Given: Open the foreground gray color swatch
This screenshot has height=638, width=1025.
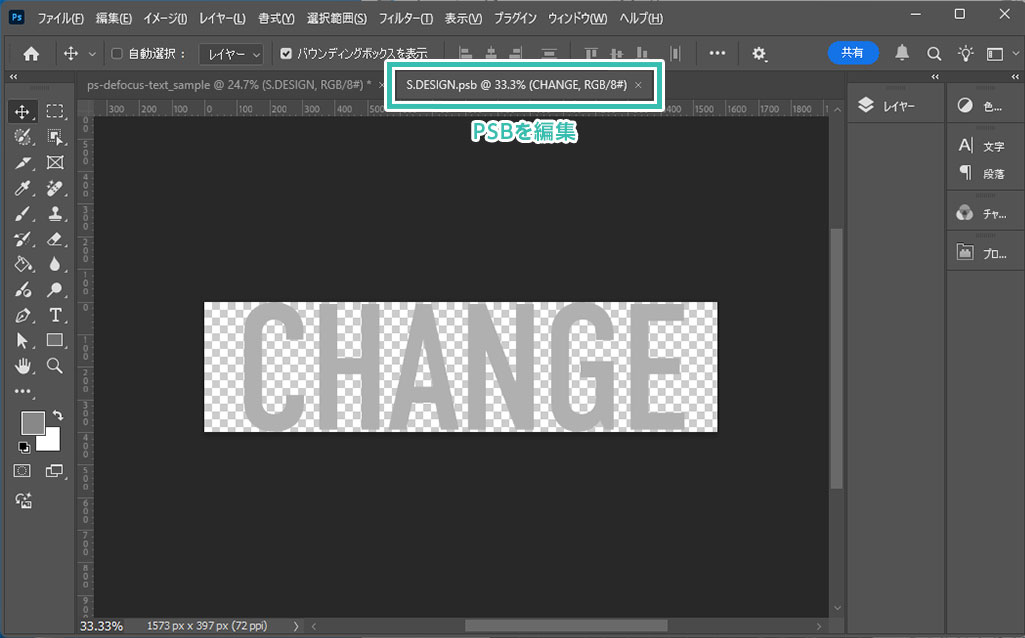Looking at the screenshot, I should click(x=31, y=422).
